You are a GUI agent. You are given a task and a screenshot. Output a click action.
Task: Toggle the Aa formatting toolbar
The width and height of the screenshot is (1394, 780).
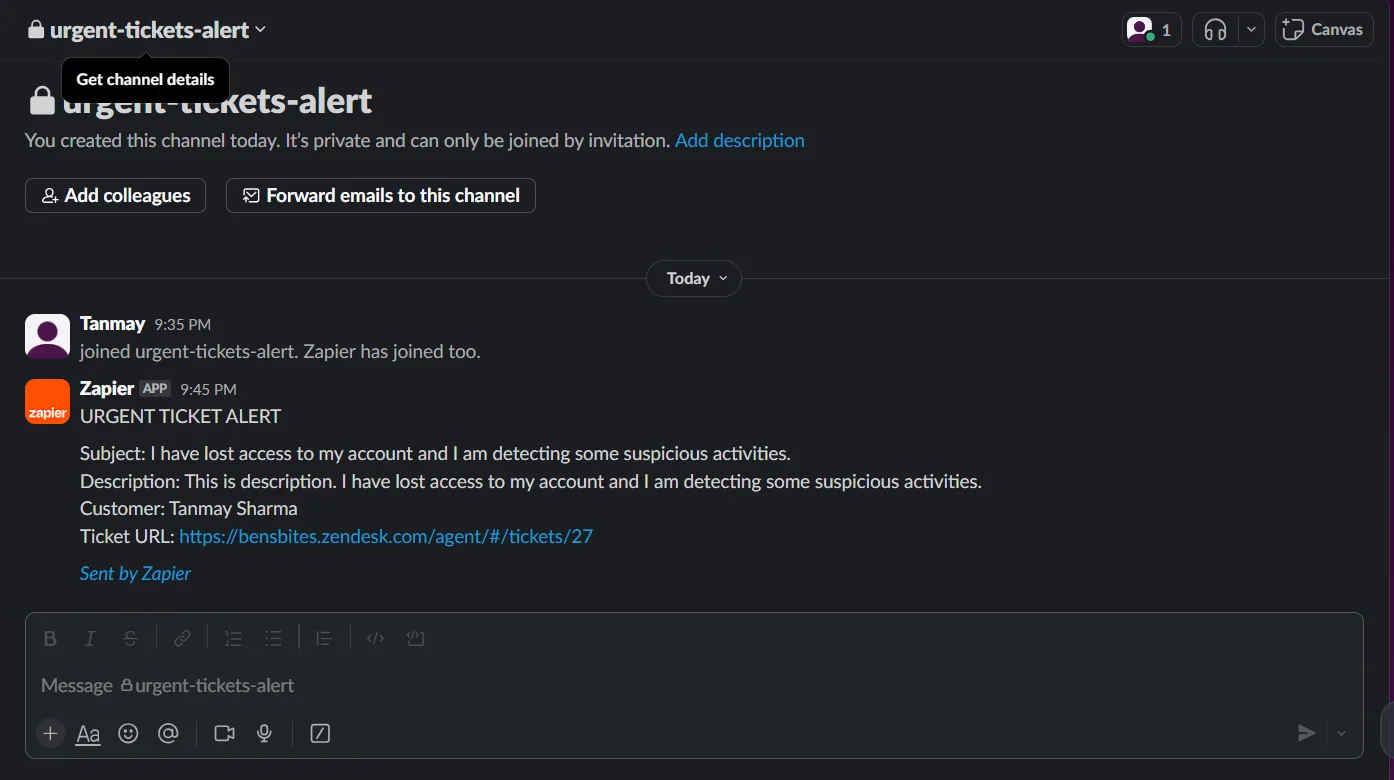click(x=88, y=734)
